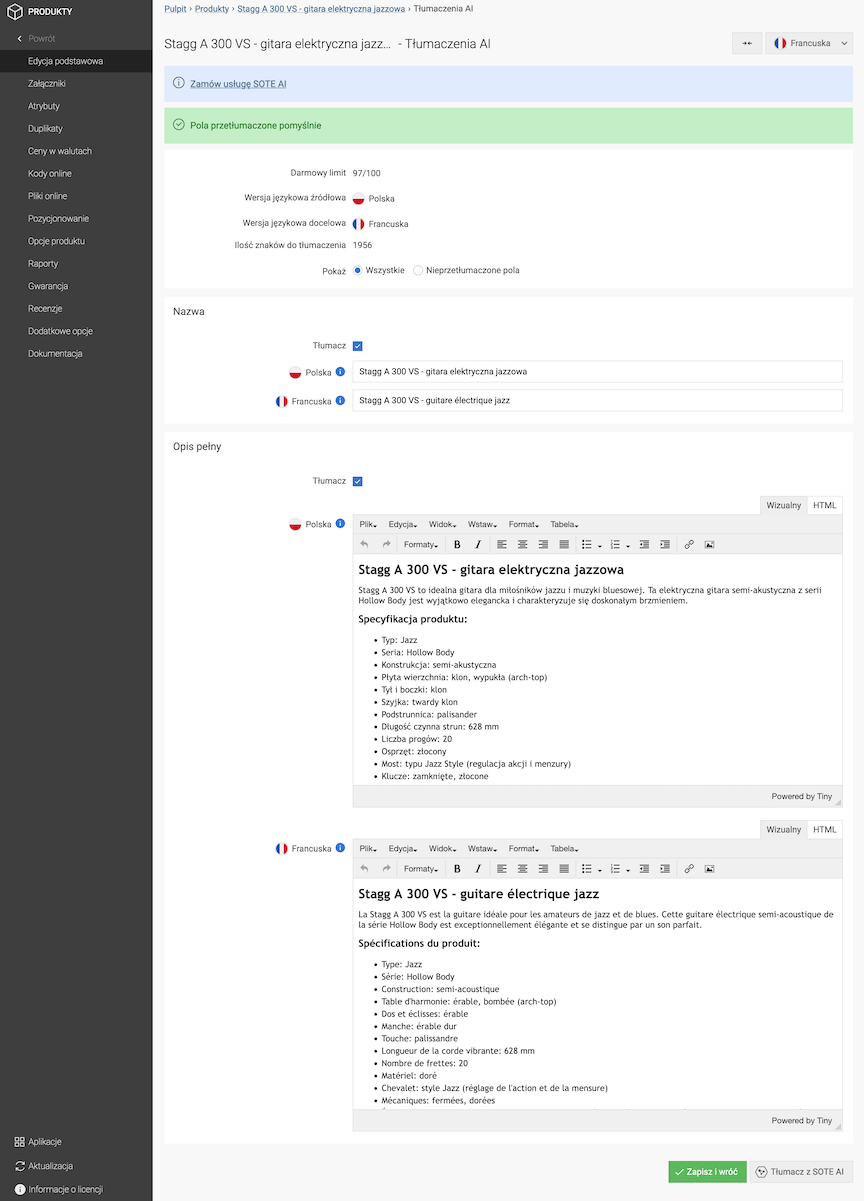This screenshot has height=1201, width=864.
Task: Click undo arrow in Polska editor
Action: [x=364, y=545]
